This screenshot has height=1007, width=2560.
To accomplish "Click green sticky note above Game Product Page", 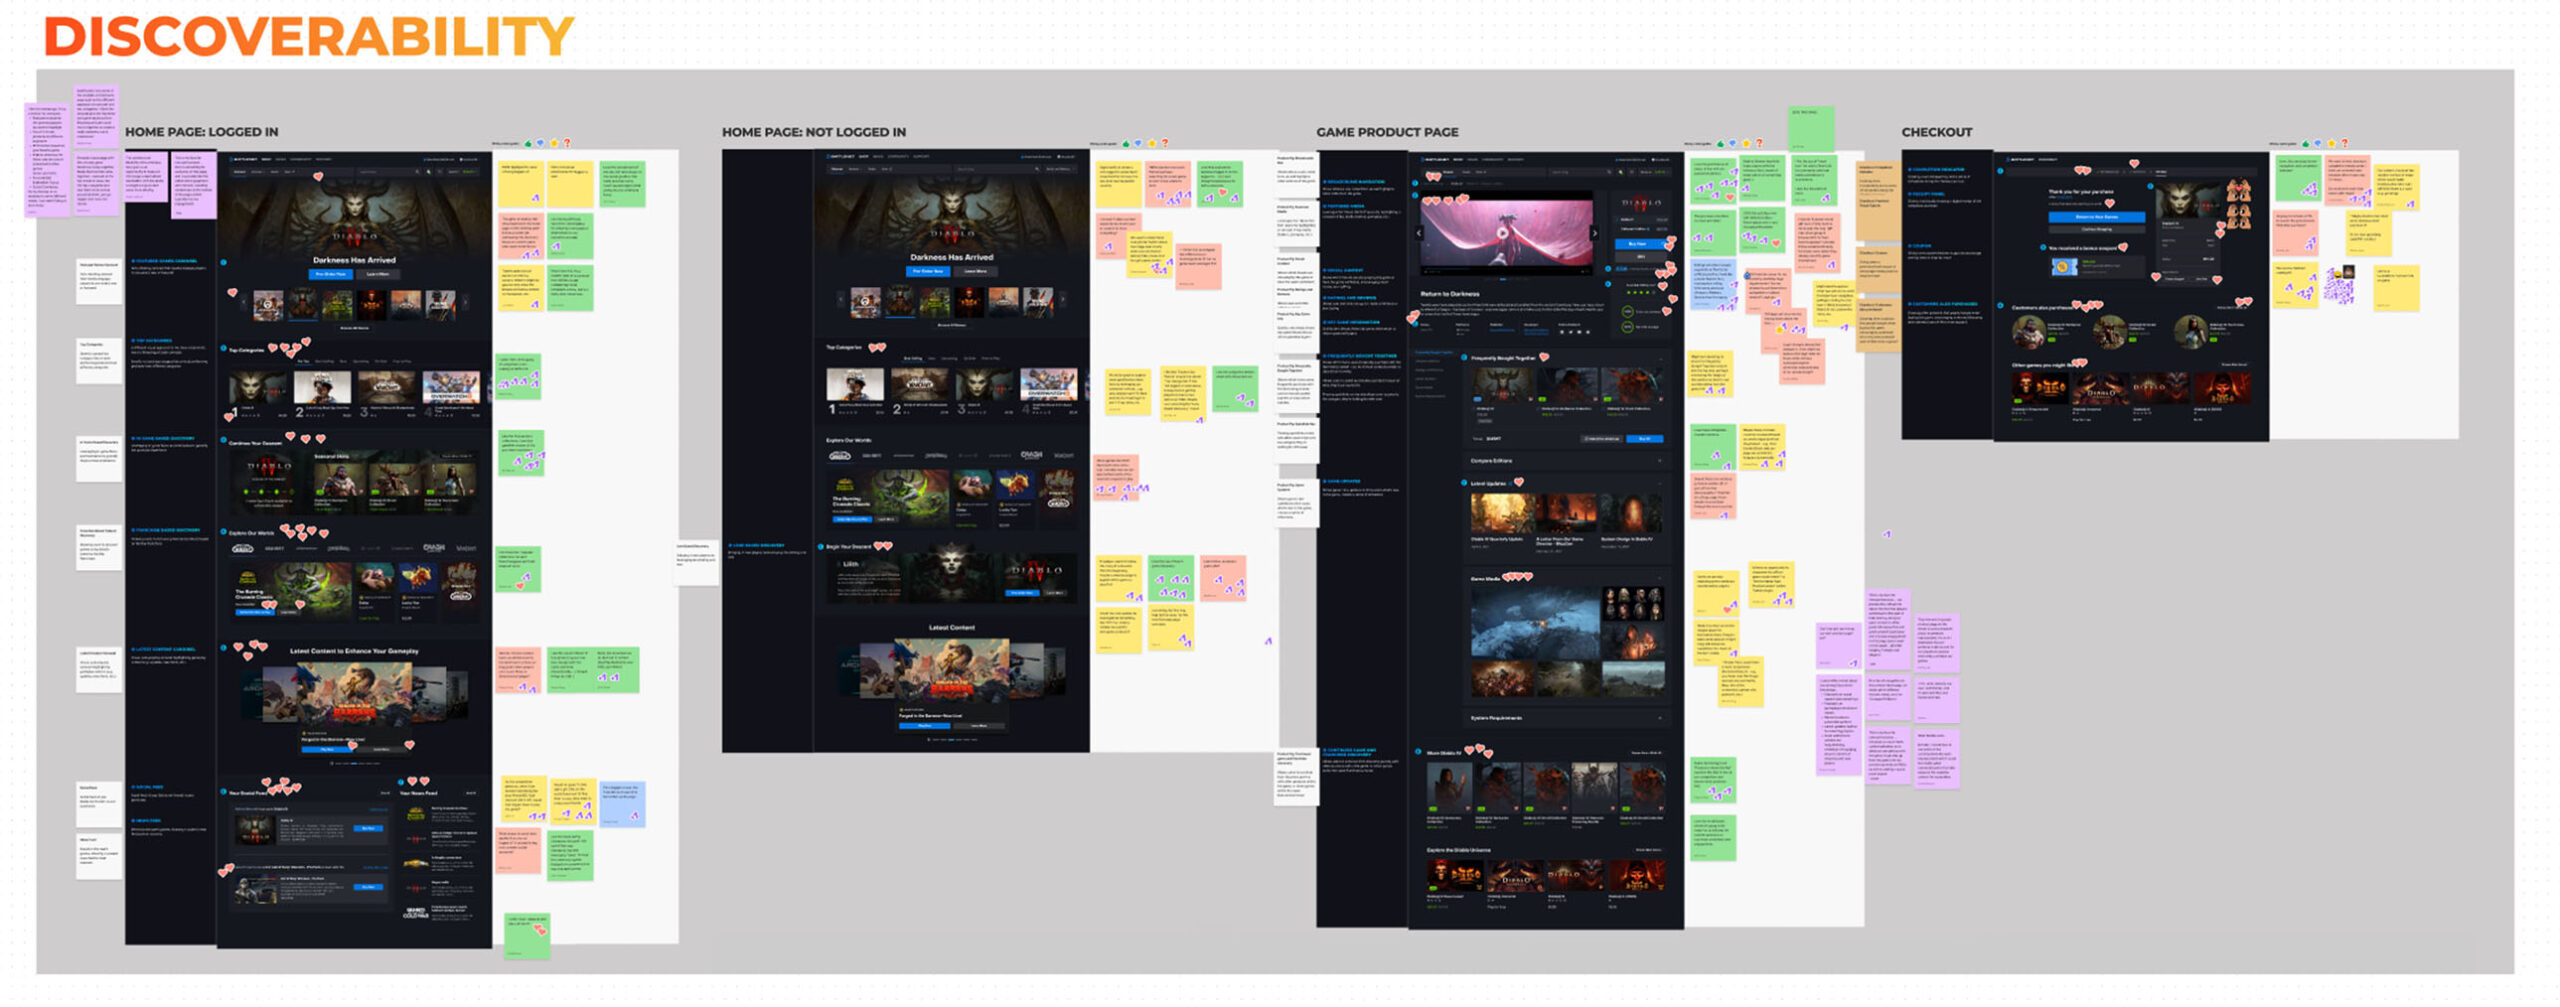I will tap(1811, 127).
